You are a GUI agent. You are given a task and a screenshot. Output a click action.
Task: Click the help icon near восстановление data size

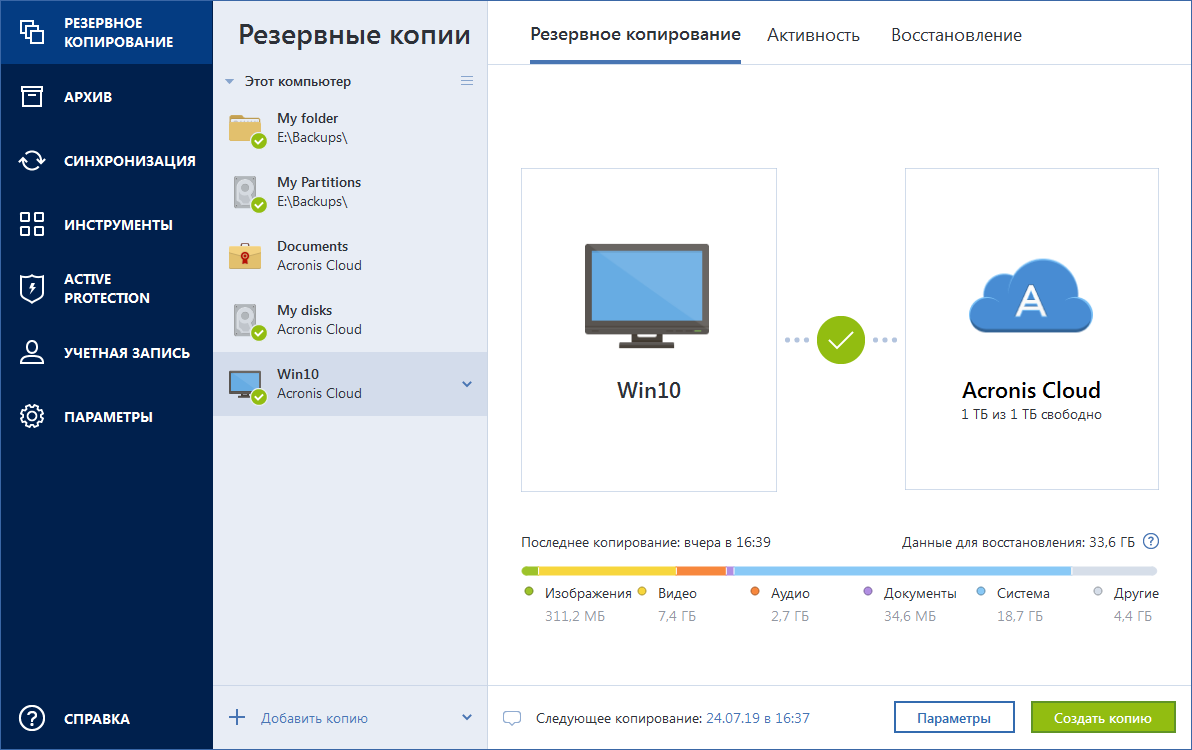pyautogui.click(x=1151, y=540)
